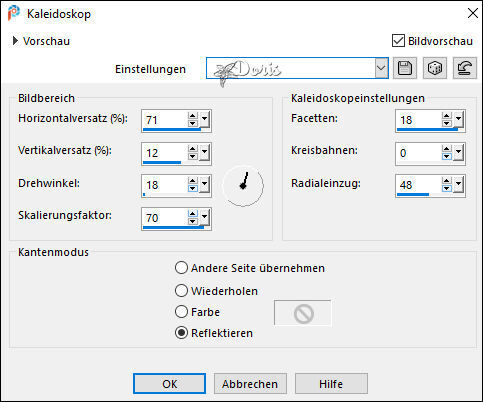Increase Facetten value with up arrow
Screen dimensions: 483x402
point(447,116)
